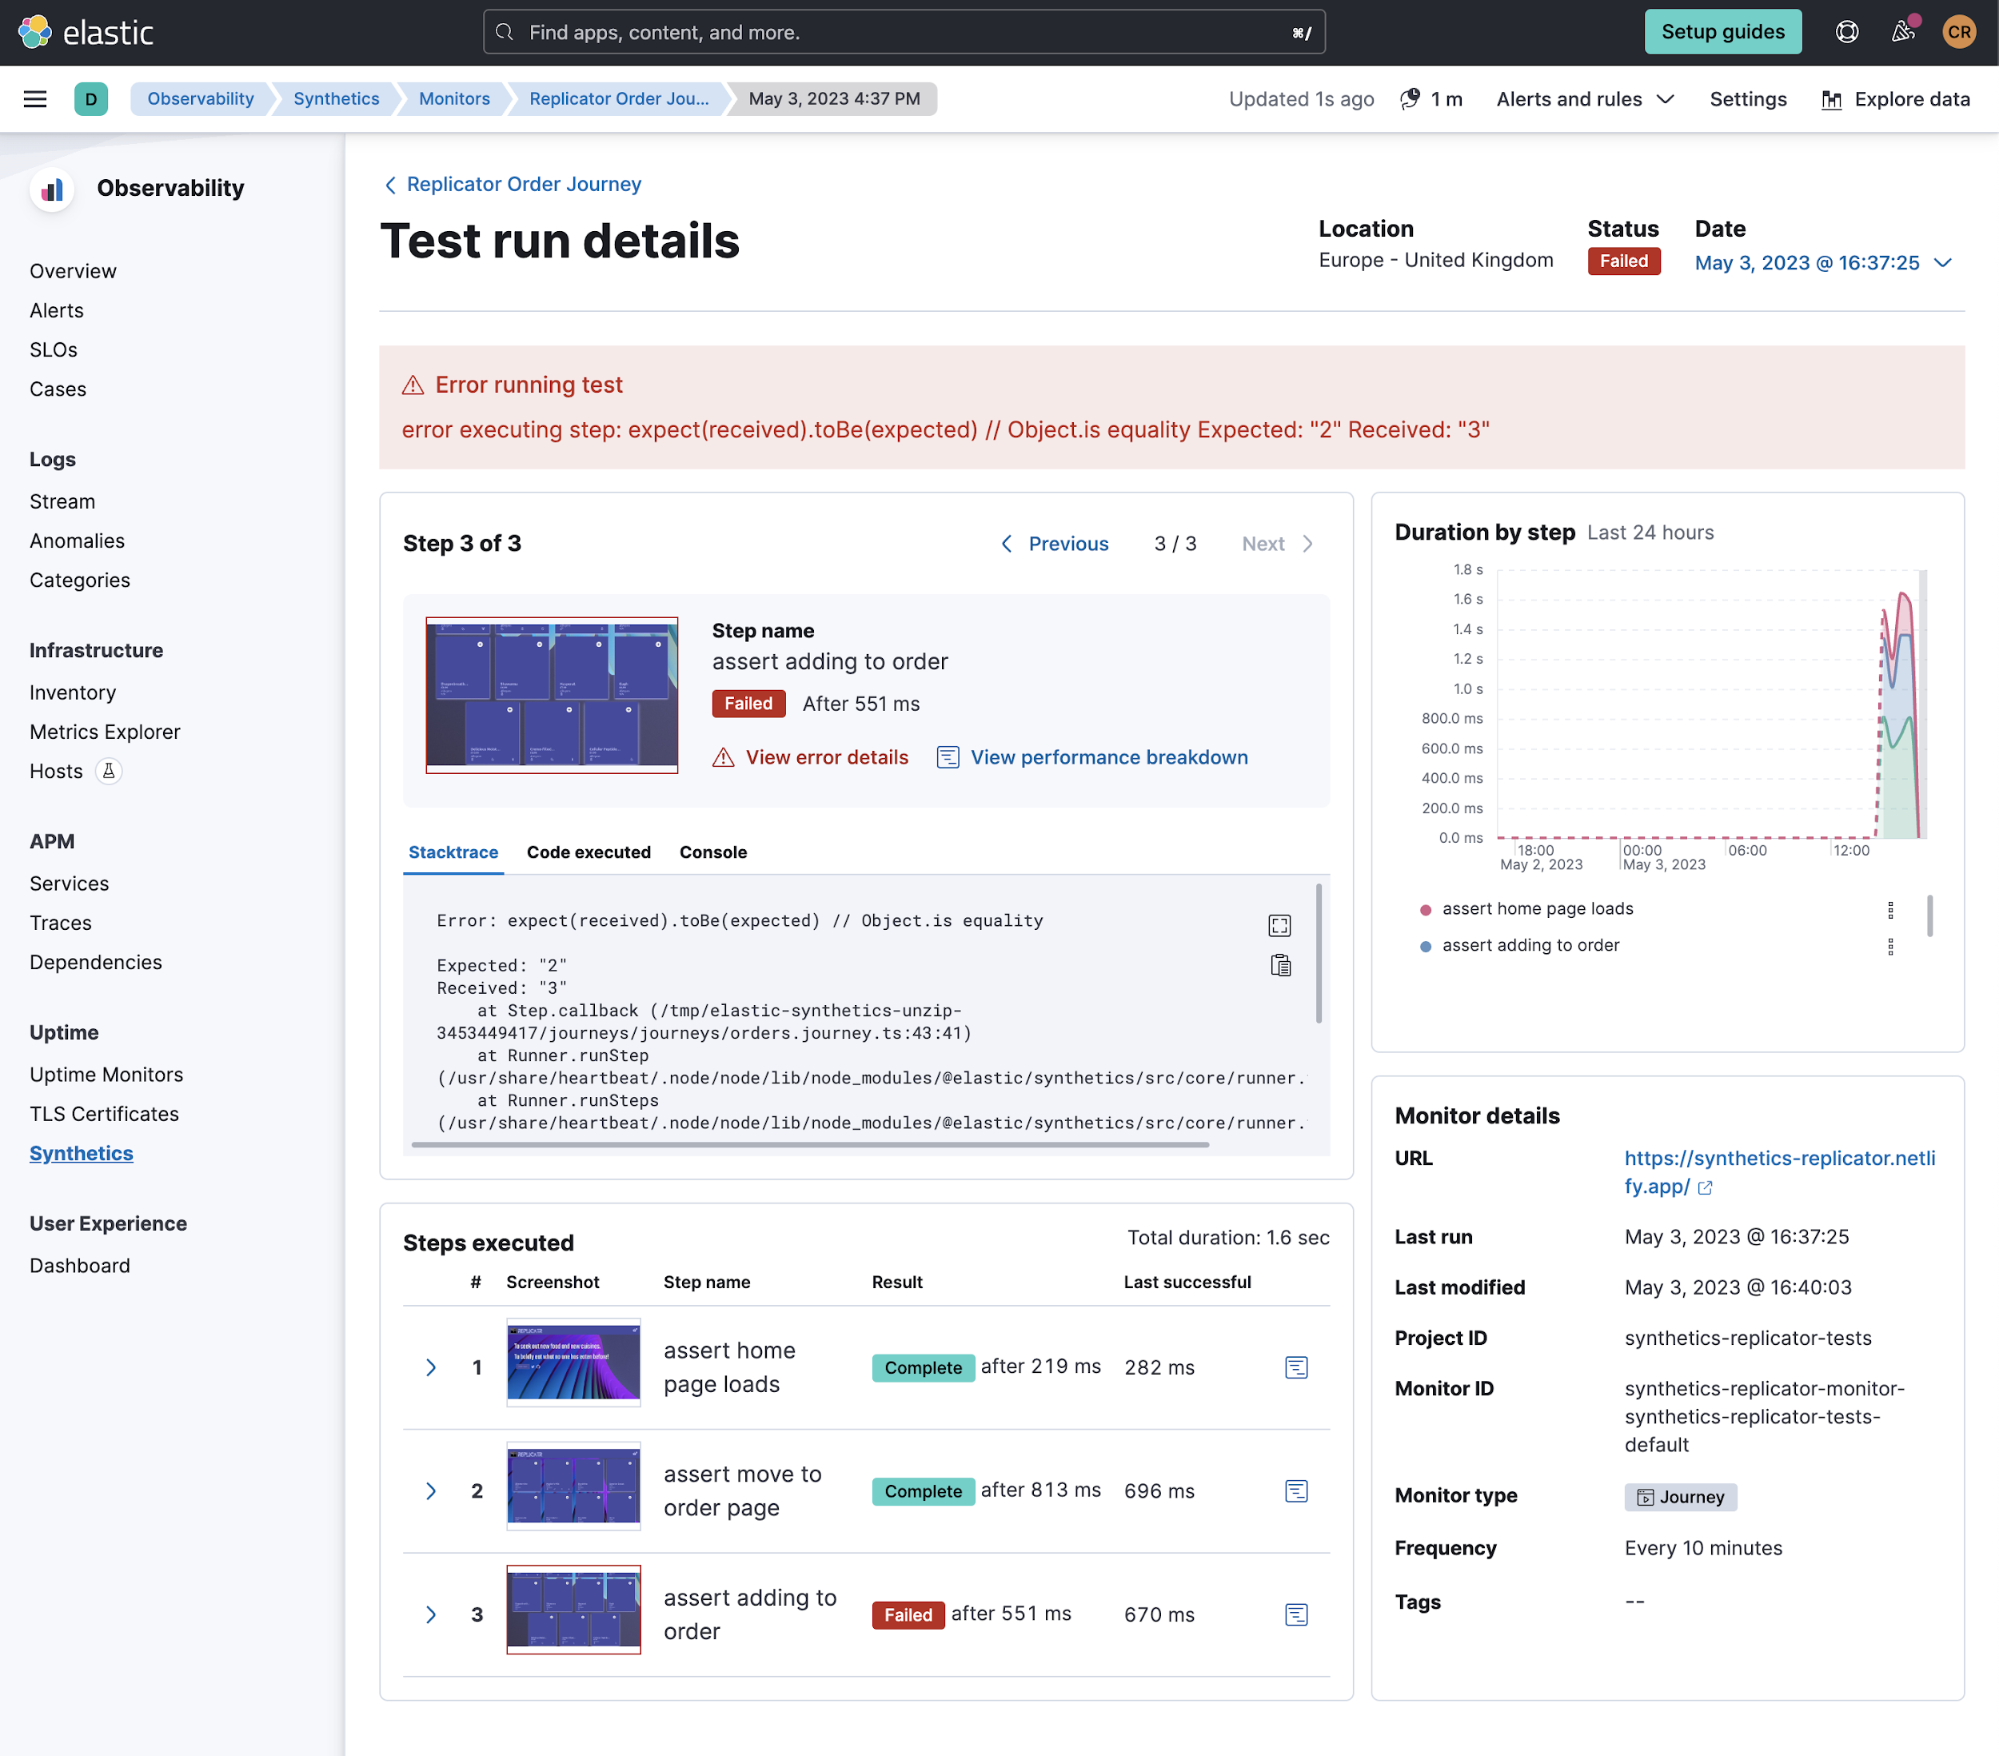The image size is (1999, 1756).
Task: Click View error details link
Action: pos(826,758)
